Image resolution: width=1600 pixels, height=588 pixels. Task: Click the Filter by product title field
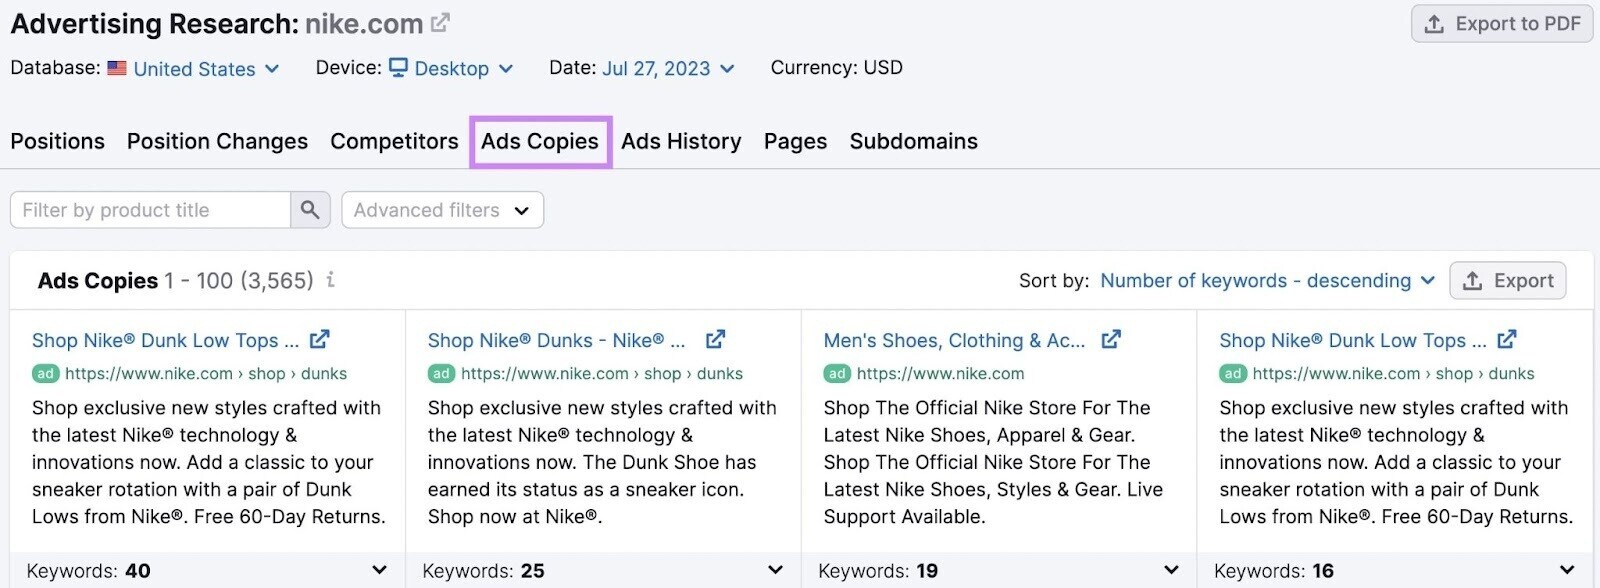point(150,210)
